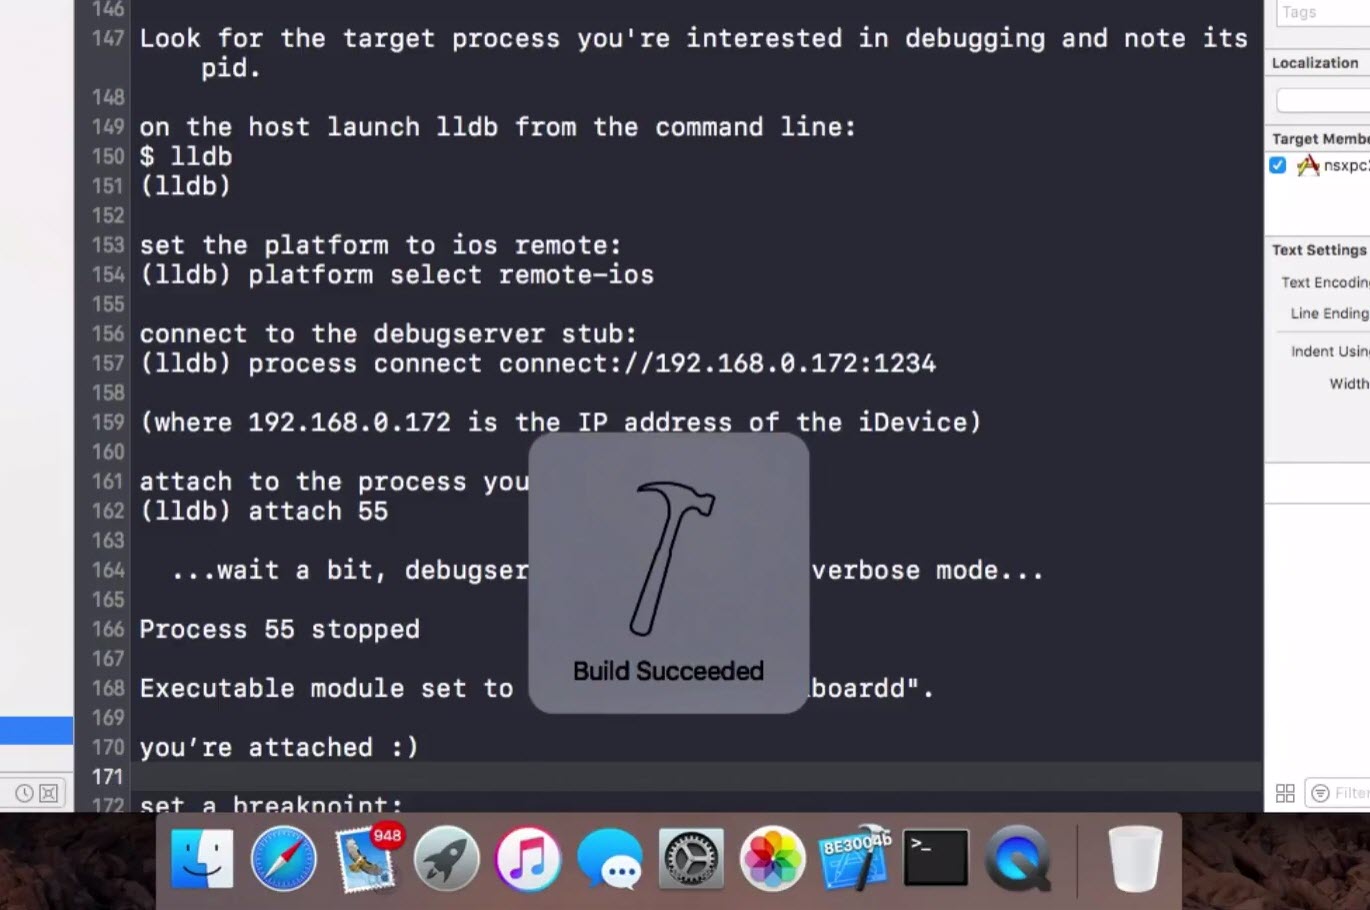1370x910 pixels.
Task: Launch Safari from the Dock
Action: point(284,857)
